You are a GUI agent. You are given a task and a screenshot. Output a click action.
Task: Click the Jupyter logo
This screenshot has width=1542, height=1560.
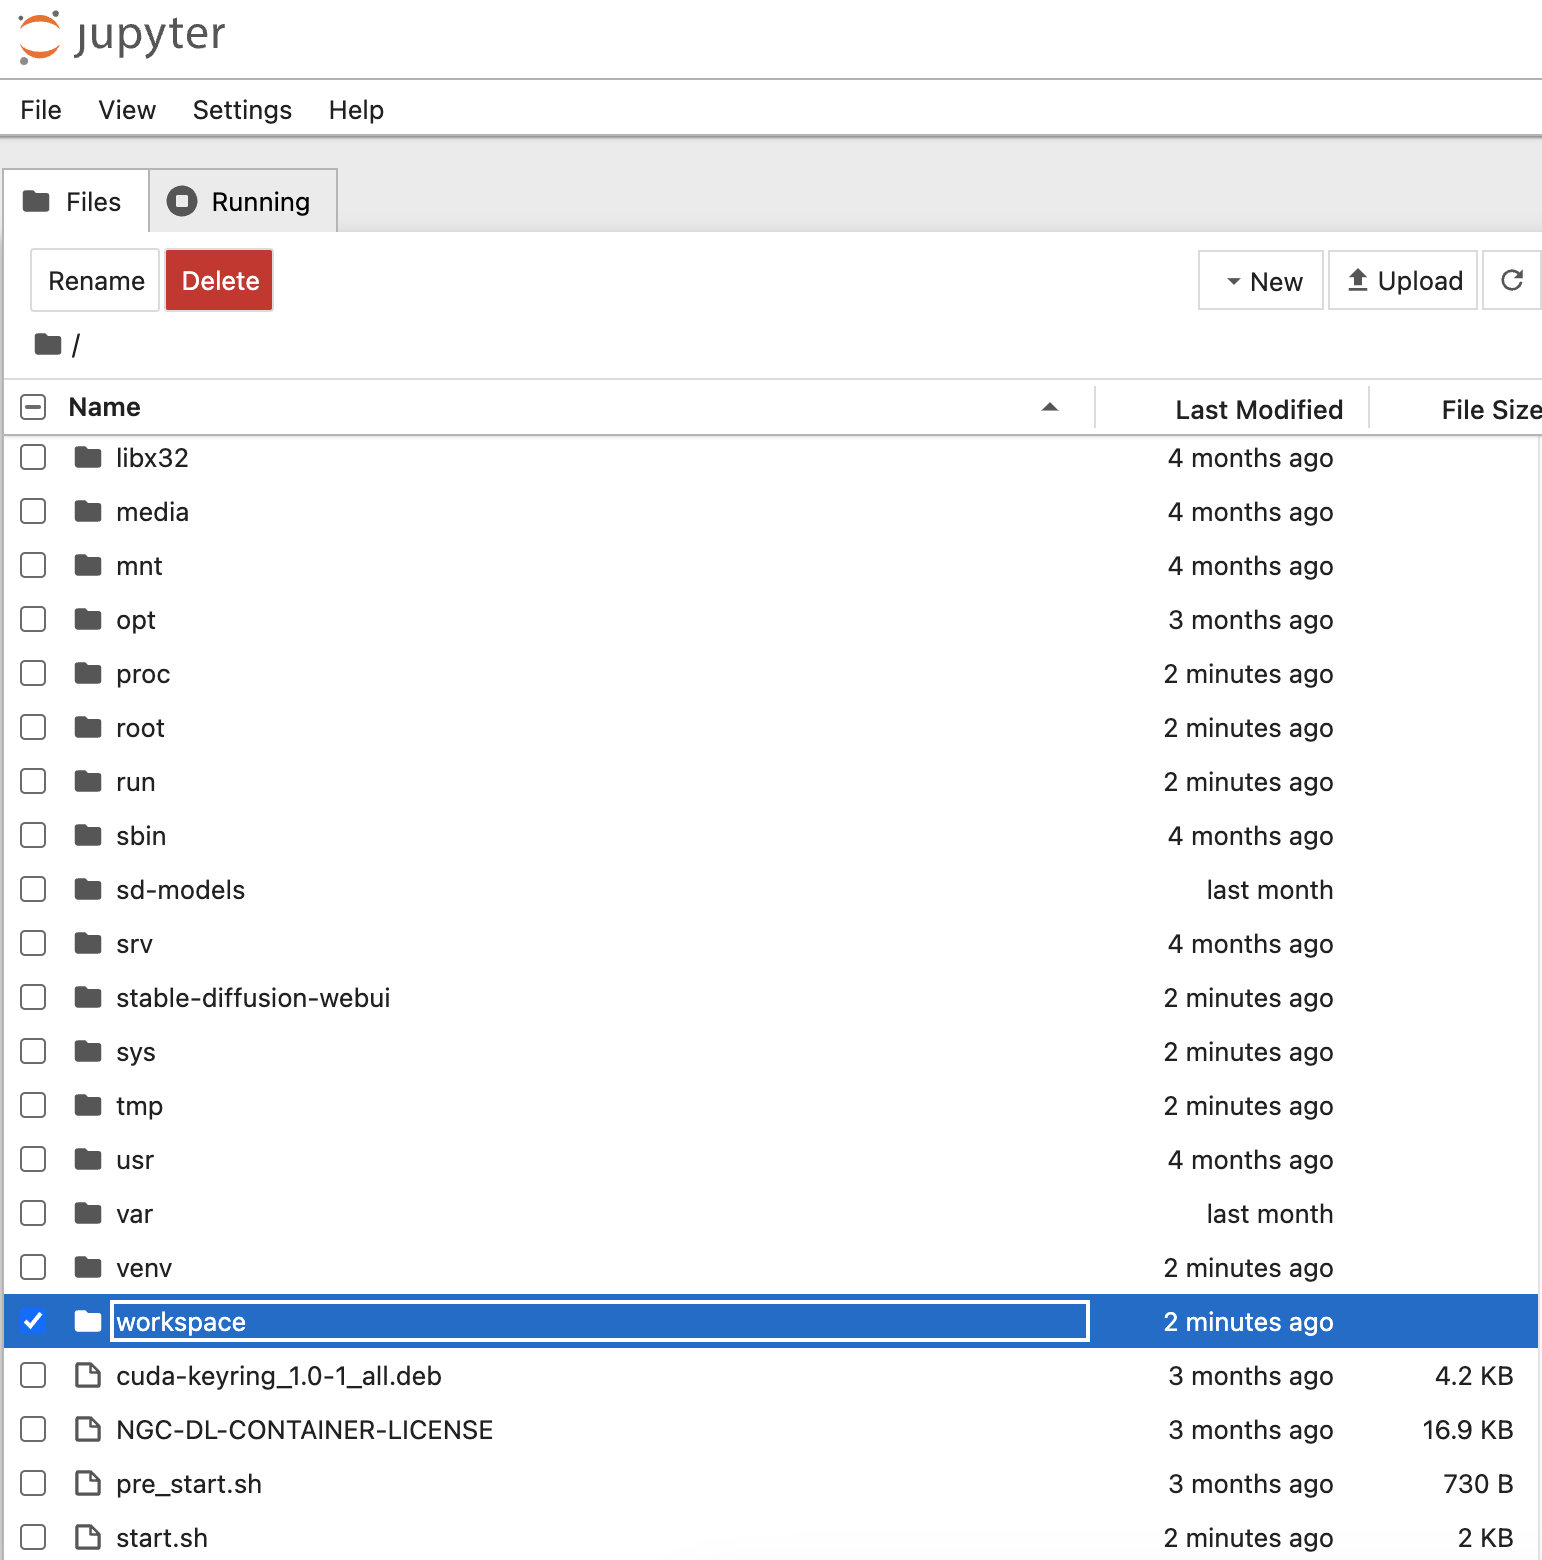(121, 36)
